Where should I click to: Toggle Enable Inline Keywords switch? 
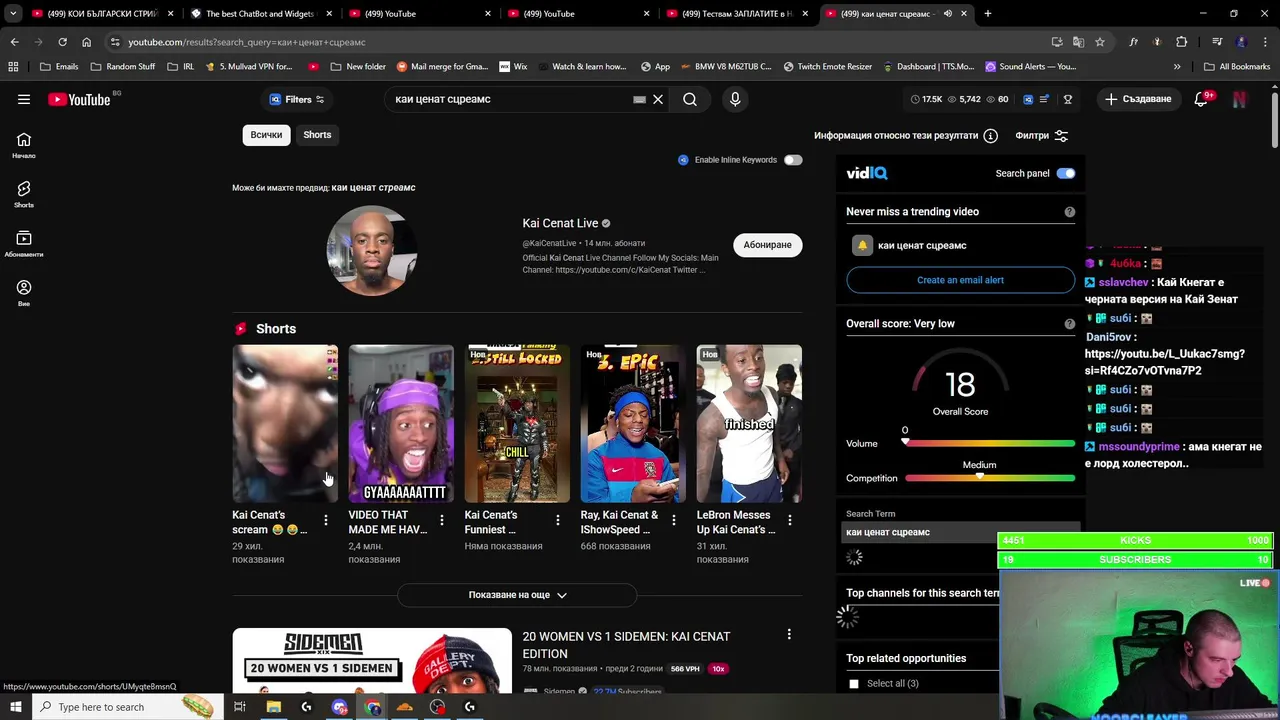pos(793,160)
